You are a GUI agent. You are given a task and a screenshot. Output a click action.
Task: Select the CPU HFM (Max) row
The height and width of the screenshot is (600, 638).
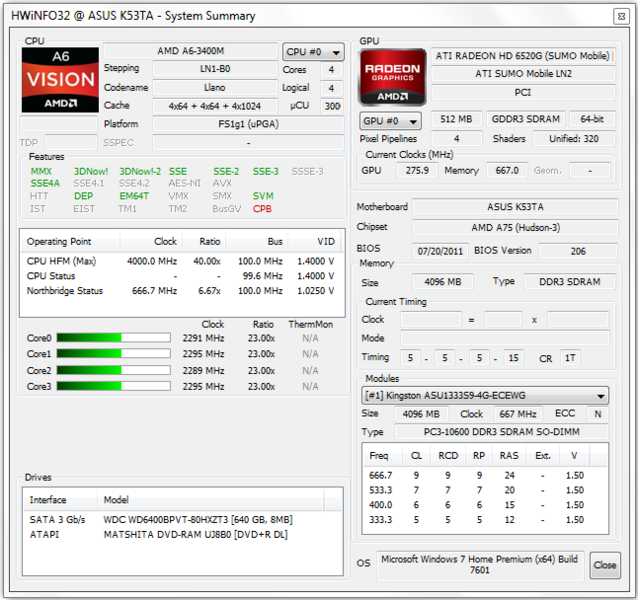[181, 261]
